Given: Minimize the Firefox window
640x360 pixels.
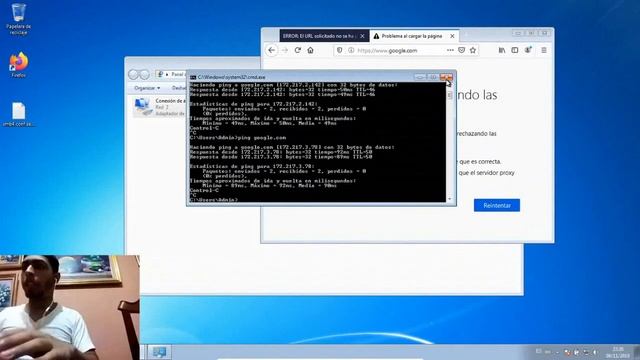Looking at the screenshot, I should coord(518,33).
